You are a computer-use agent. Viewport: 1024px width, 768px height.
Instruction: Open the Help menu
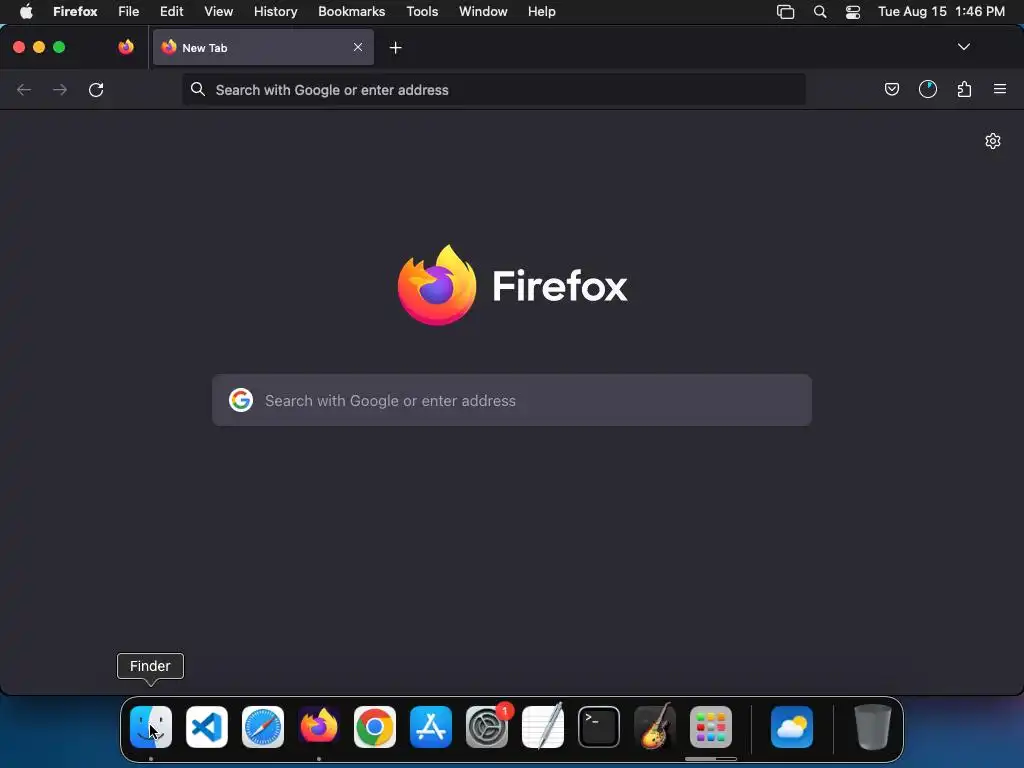pyautogui.click(x=541, y=12)
